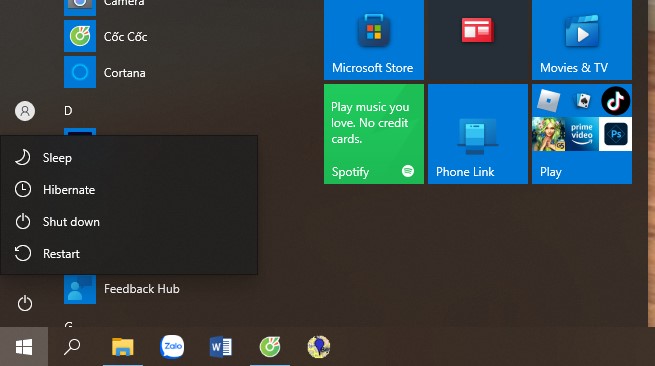The width and height of the screenshot is (655, 366).
Task: Click Shut down in the power menu
Action: click(129, 222)
